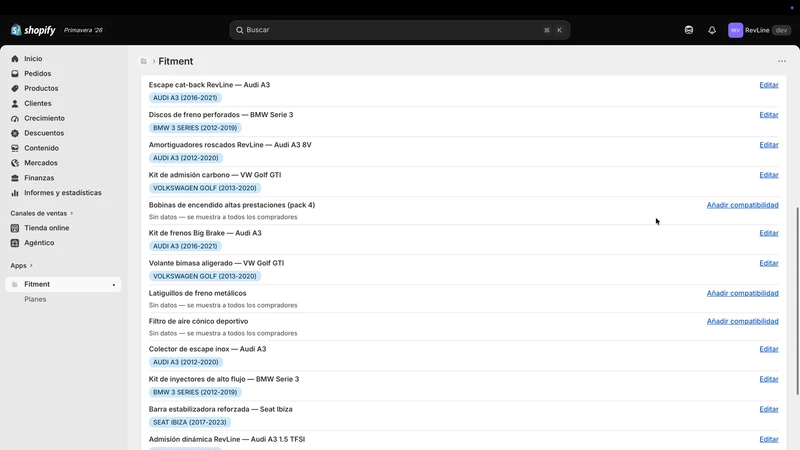Edit Admisión dinámica RevLine row

coord(769,439)
